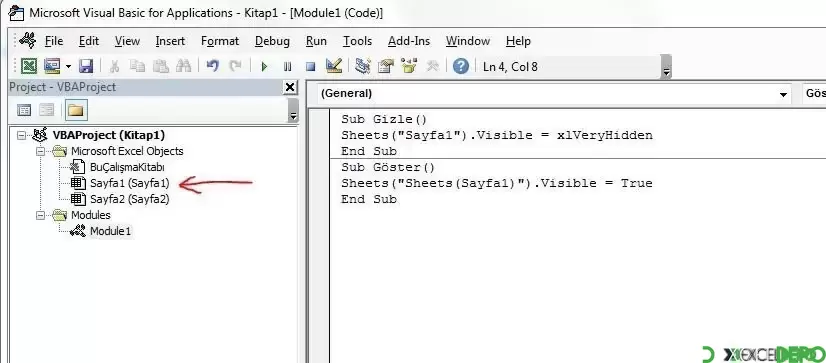Run the macro with the green play icon
The height and width of the screenshot is (363, 826).
tap(264, 66)
